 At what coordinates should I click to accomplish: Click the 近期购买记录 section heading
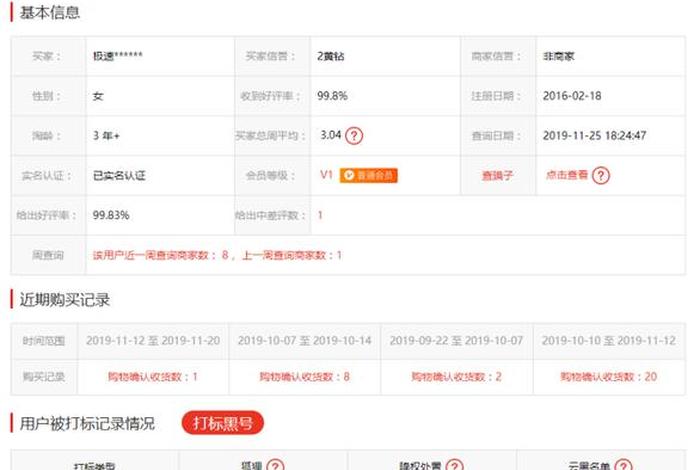coord(65,299)
